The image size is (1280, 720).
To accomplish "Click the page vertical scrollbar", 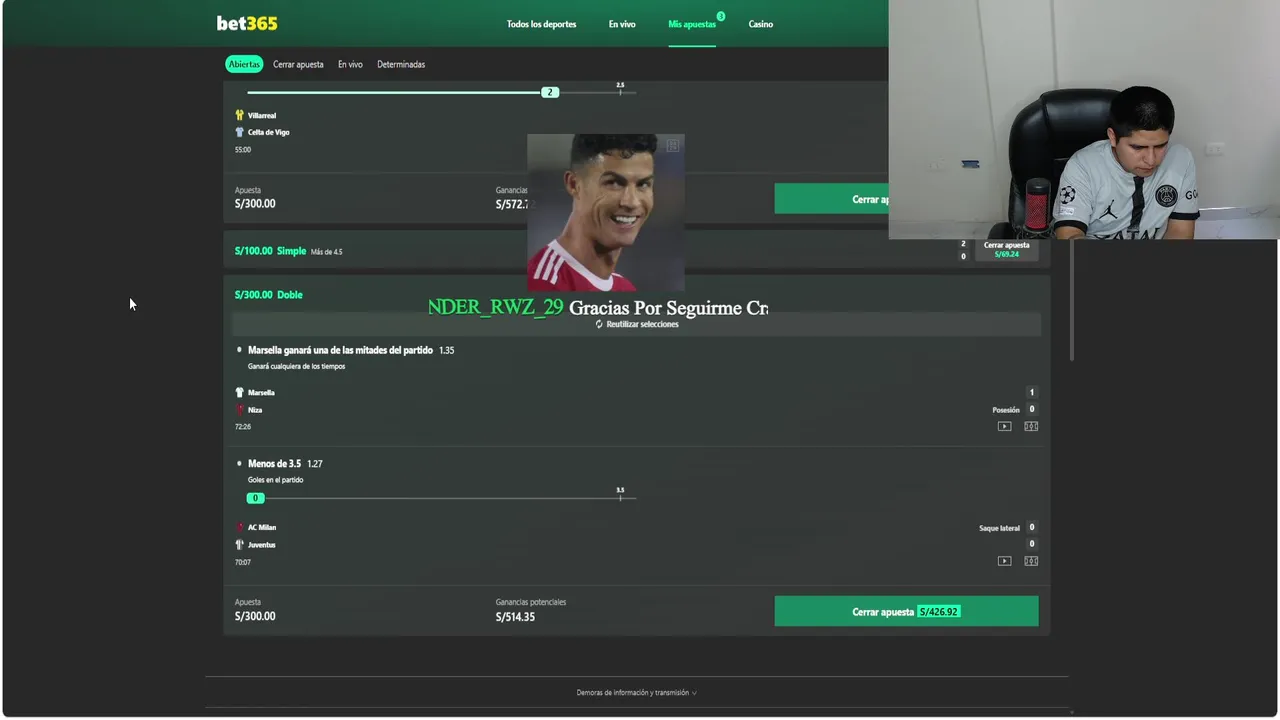I will (1073, 300).
